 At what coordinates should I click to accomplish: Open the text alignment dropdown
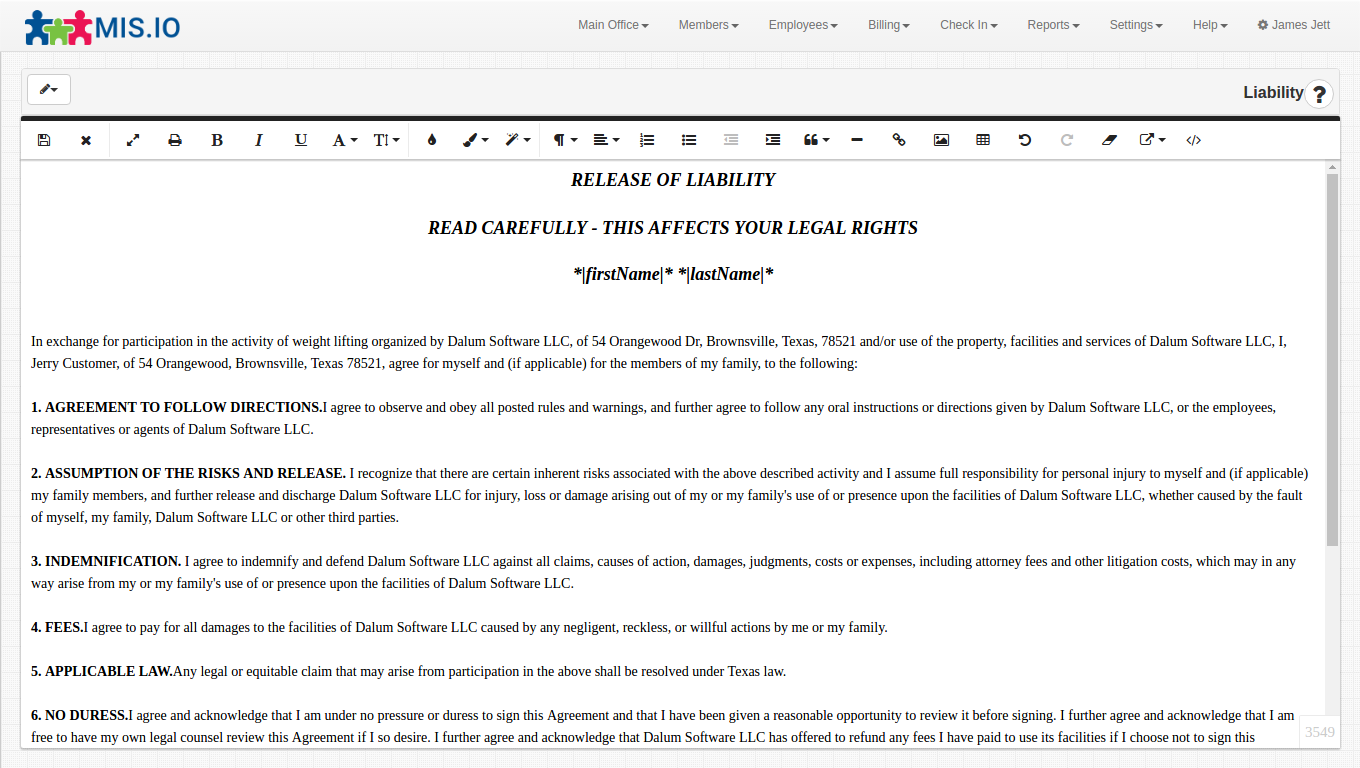point(606,140)
